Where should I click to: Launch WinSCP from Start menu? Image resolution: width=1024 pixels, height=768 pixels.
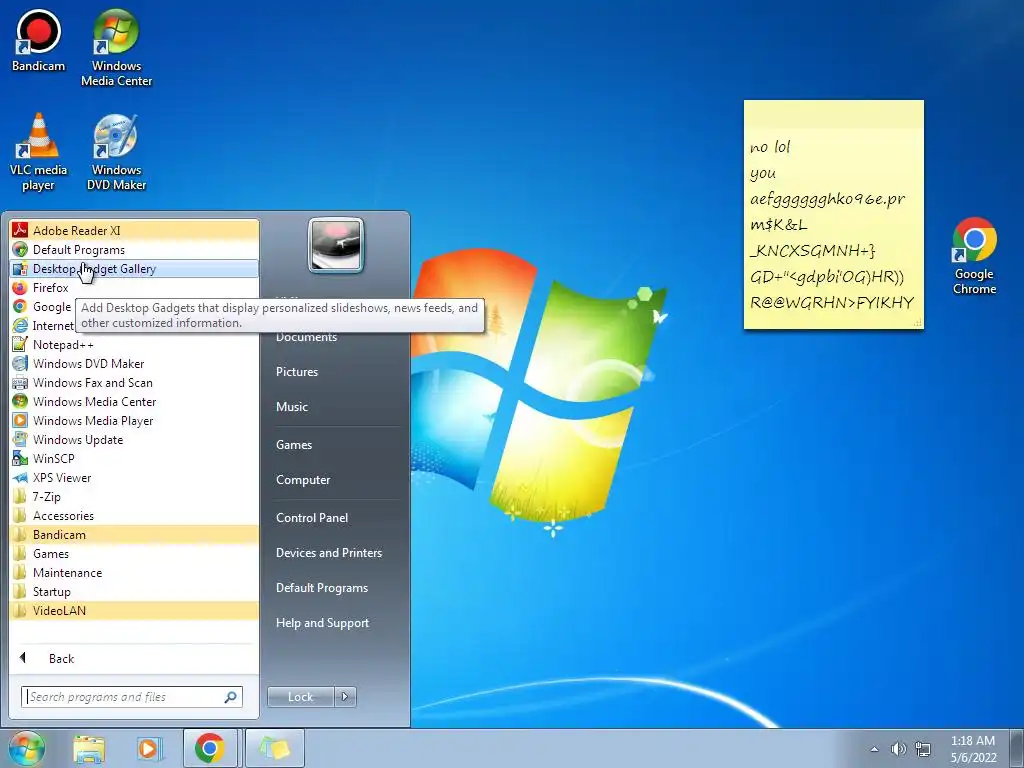pos(134,458)
